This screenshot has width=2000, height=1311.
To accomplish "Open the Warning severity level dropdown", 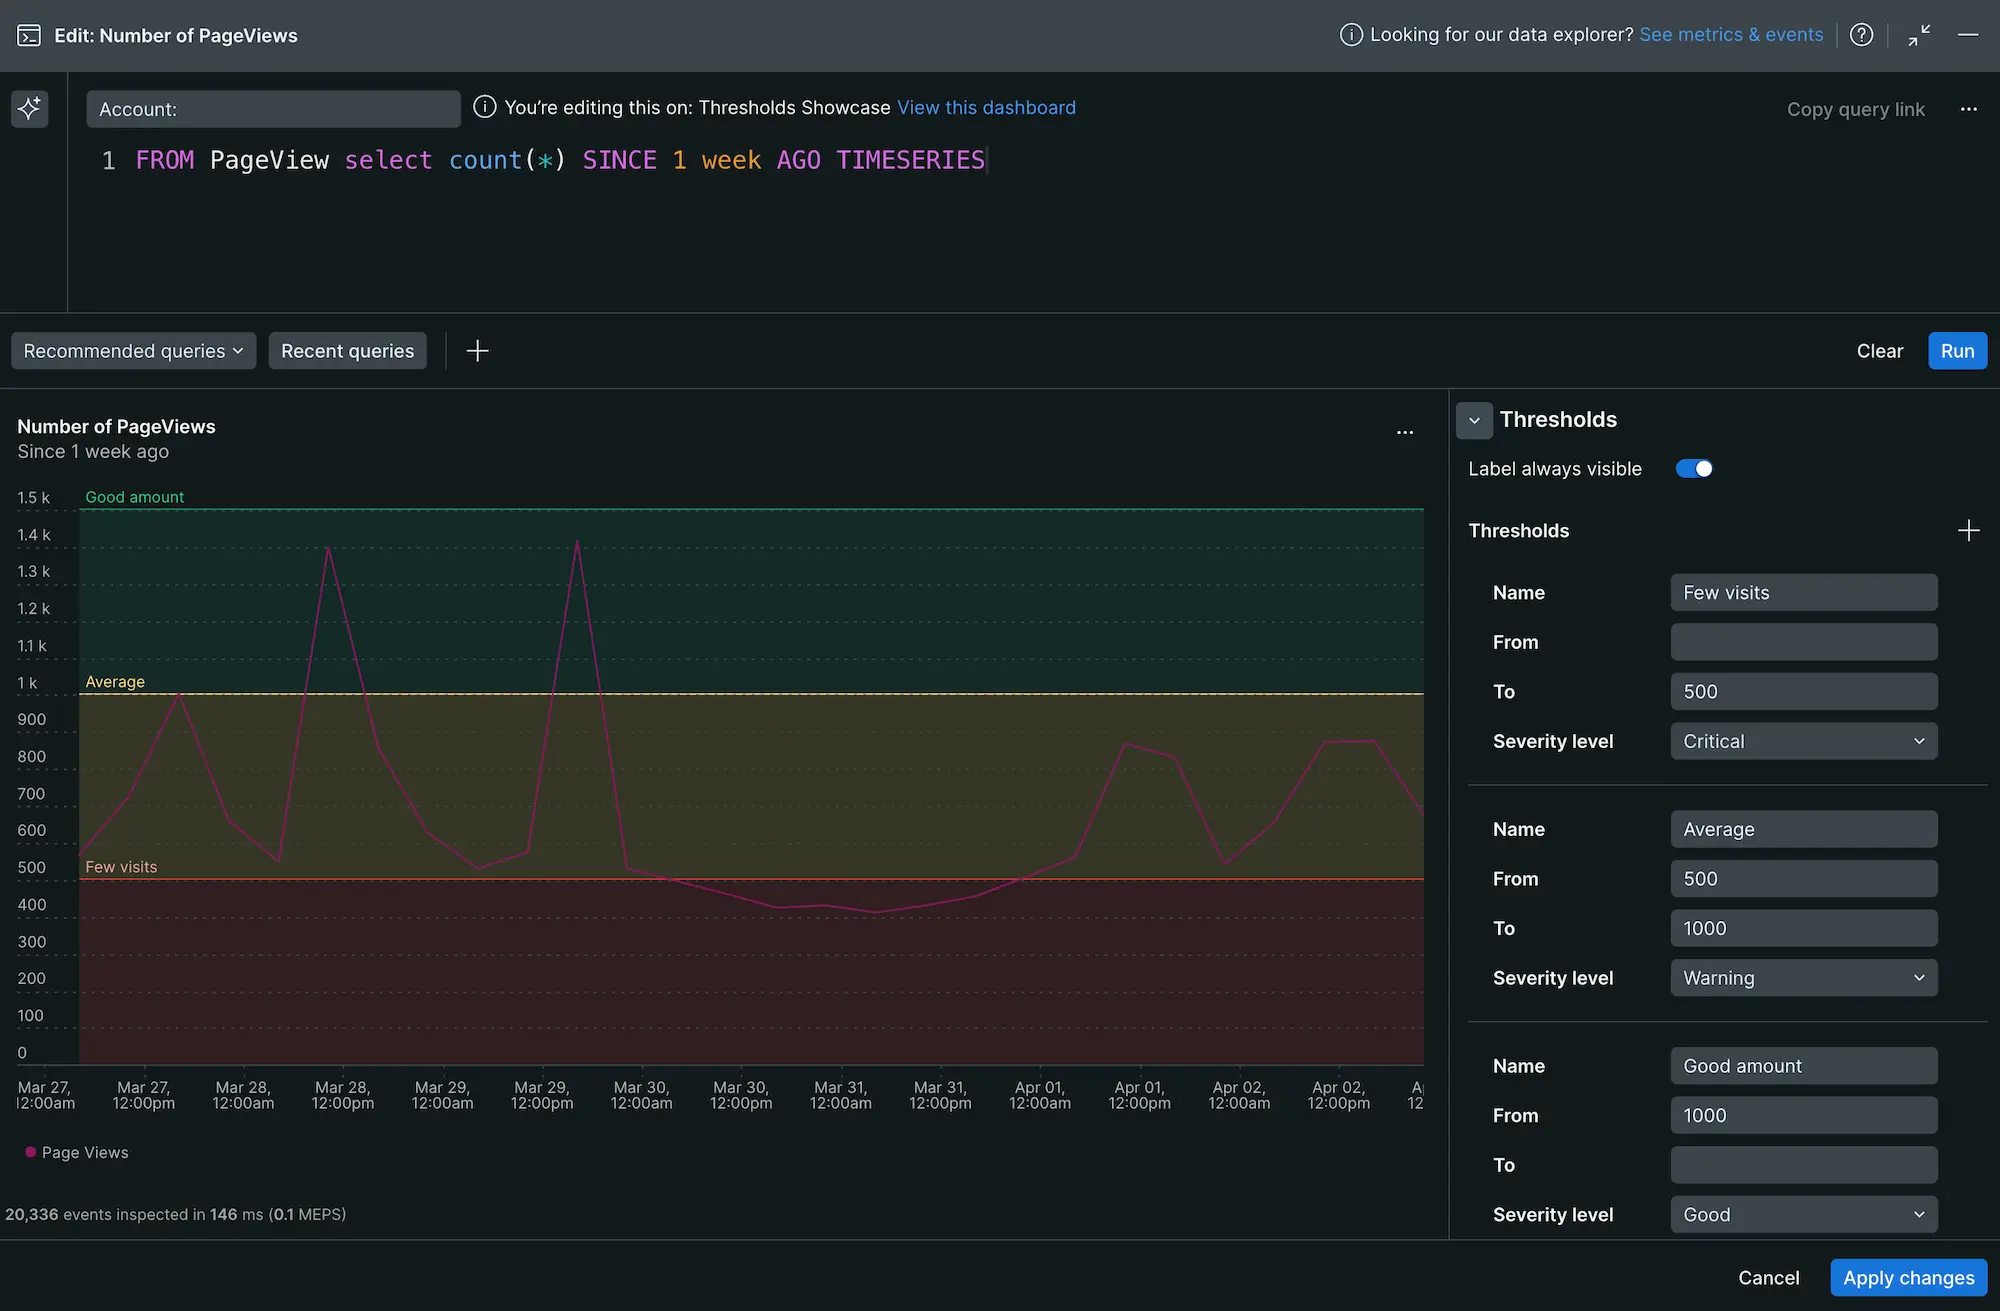I will click(1803, 978).
